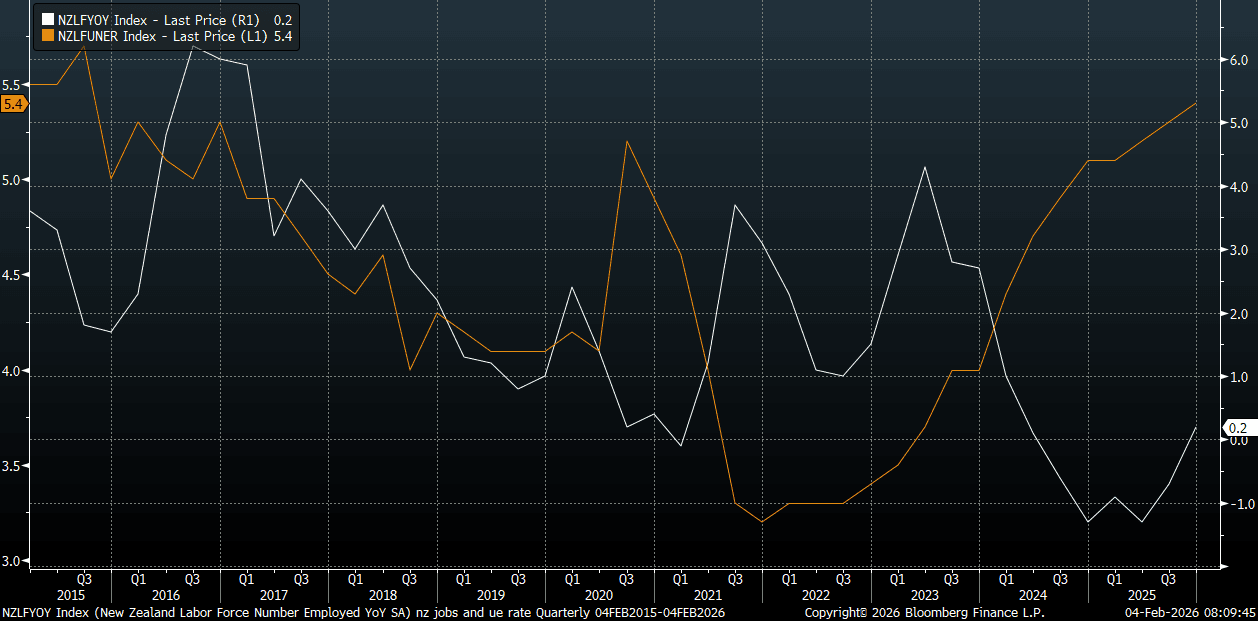1258x621 pixels.
Task: Open the Bloomberg Finance L.P. copyright text
Action: 924,612
